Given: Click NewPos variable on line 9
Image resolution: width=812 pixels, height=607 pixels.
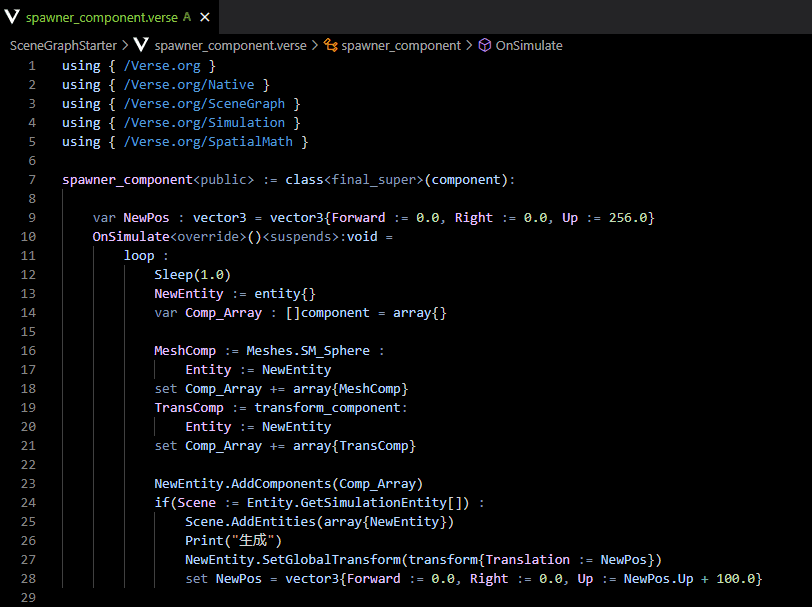Looking at the screenshot, I should 146,218.
